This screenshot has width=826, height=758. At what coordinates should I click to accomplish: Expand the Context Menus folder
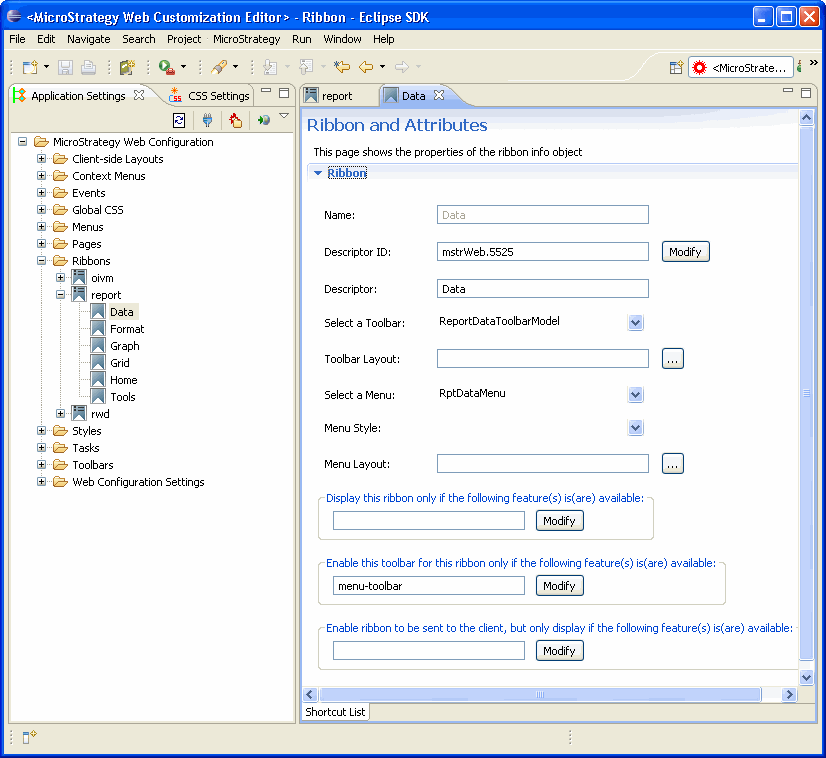[42, 175]
